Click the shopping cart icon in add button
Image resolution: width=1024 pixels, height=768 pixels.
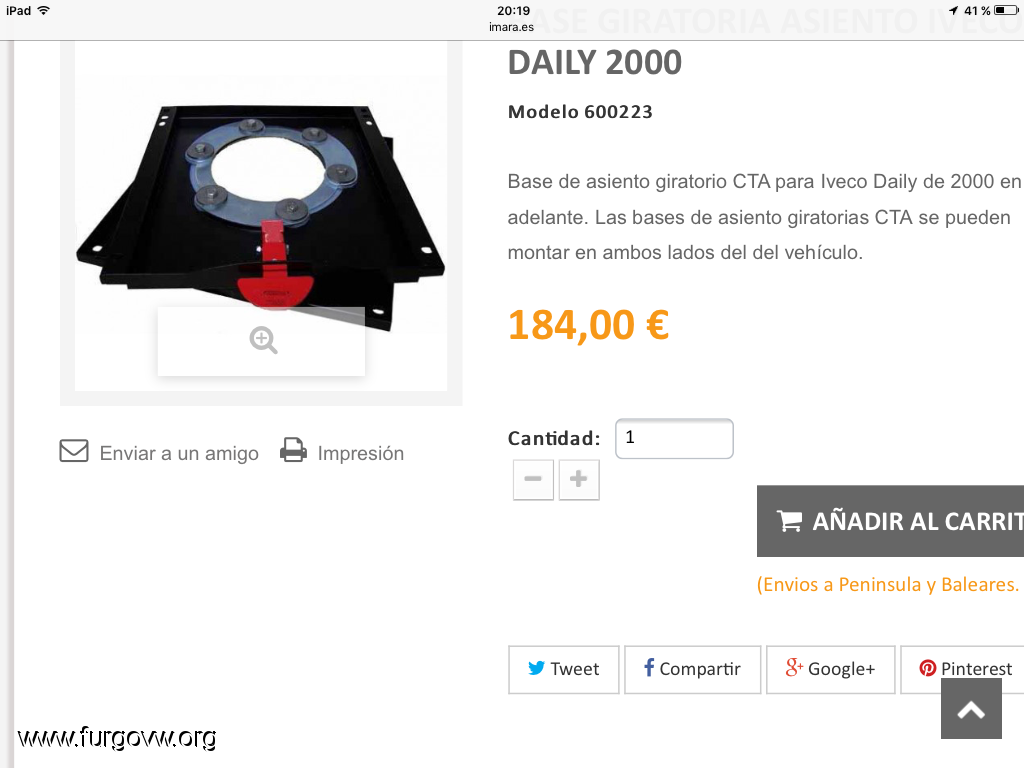point(789,520)
